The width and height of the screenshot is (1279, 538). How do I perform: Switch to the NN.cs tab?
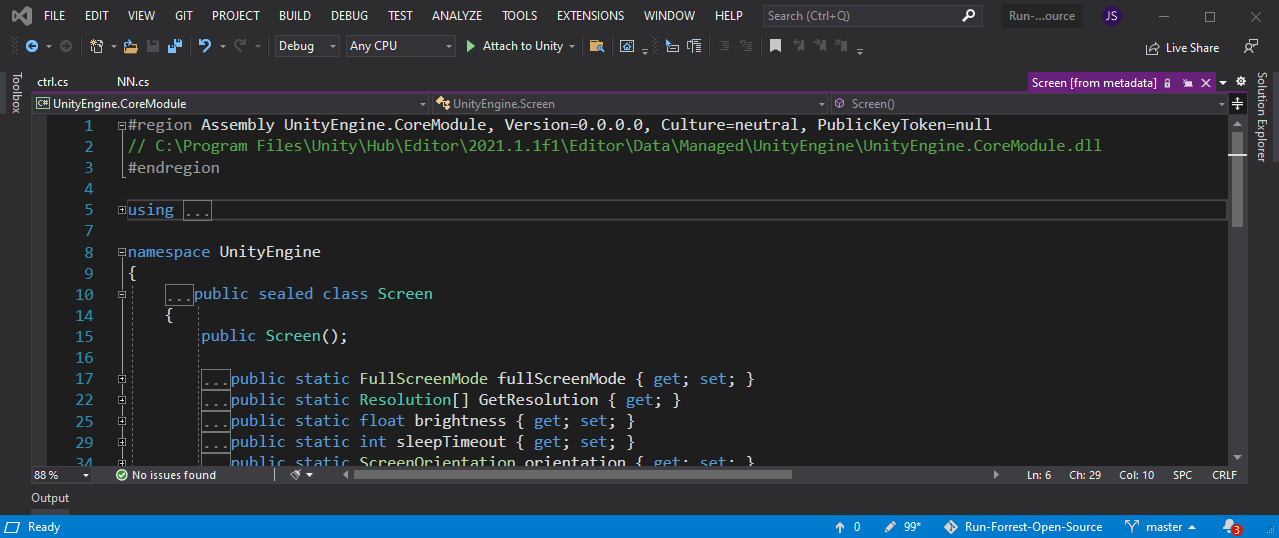click(133, 83)
